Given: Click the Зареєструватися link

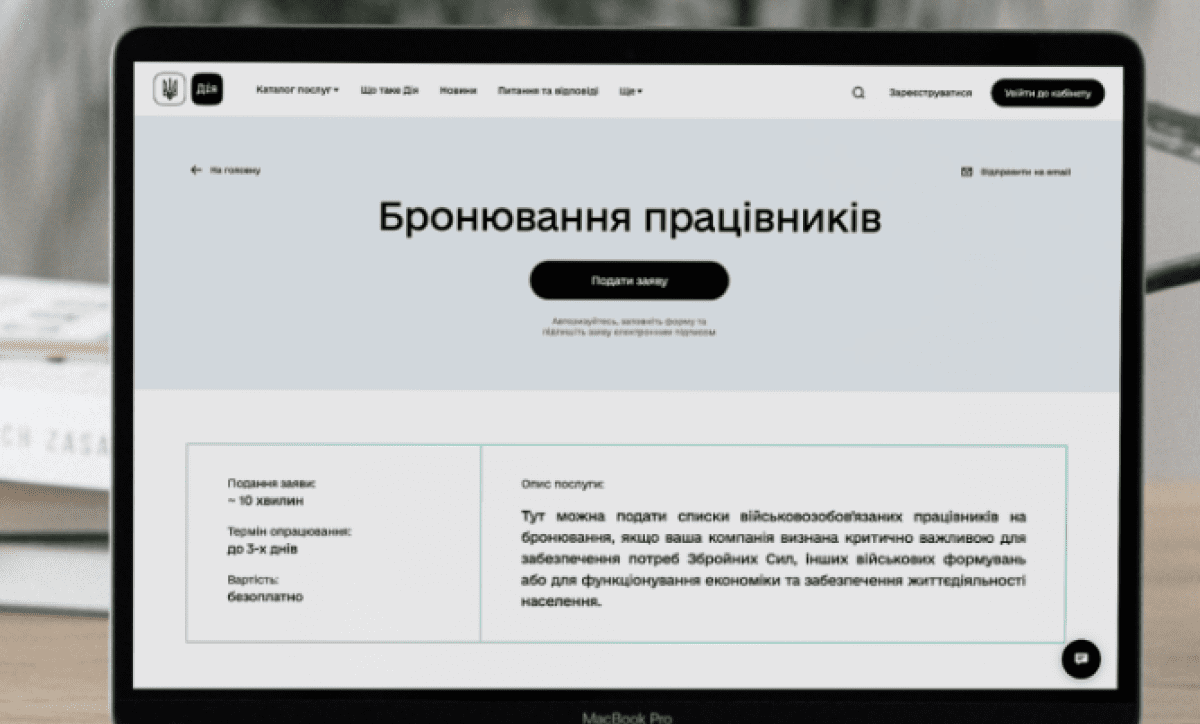Looking at the screenshot, I should [930, 93].
